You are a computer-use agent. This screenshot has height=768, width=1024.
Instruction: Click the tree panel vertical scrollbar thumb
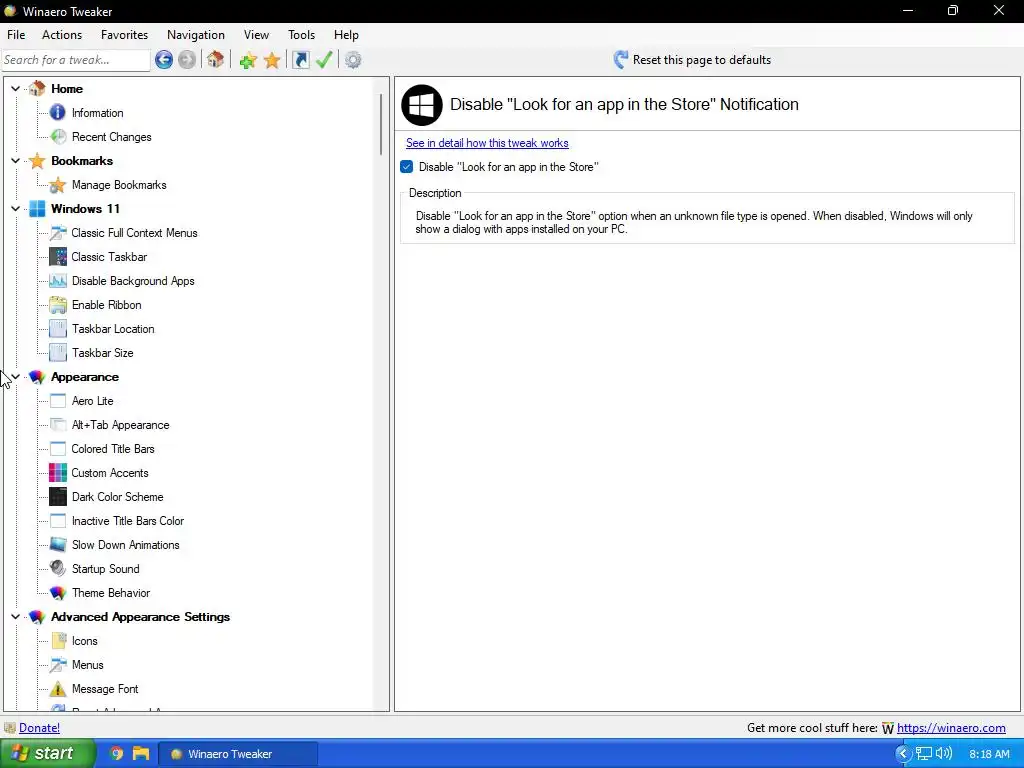380,123
